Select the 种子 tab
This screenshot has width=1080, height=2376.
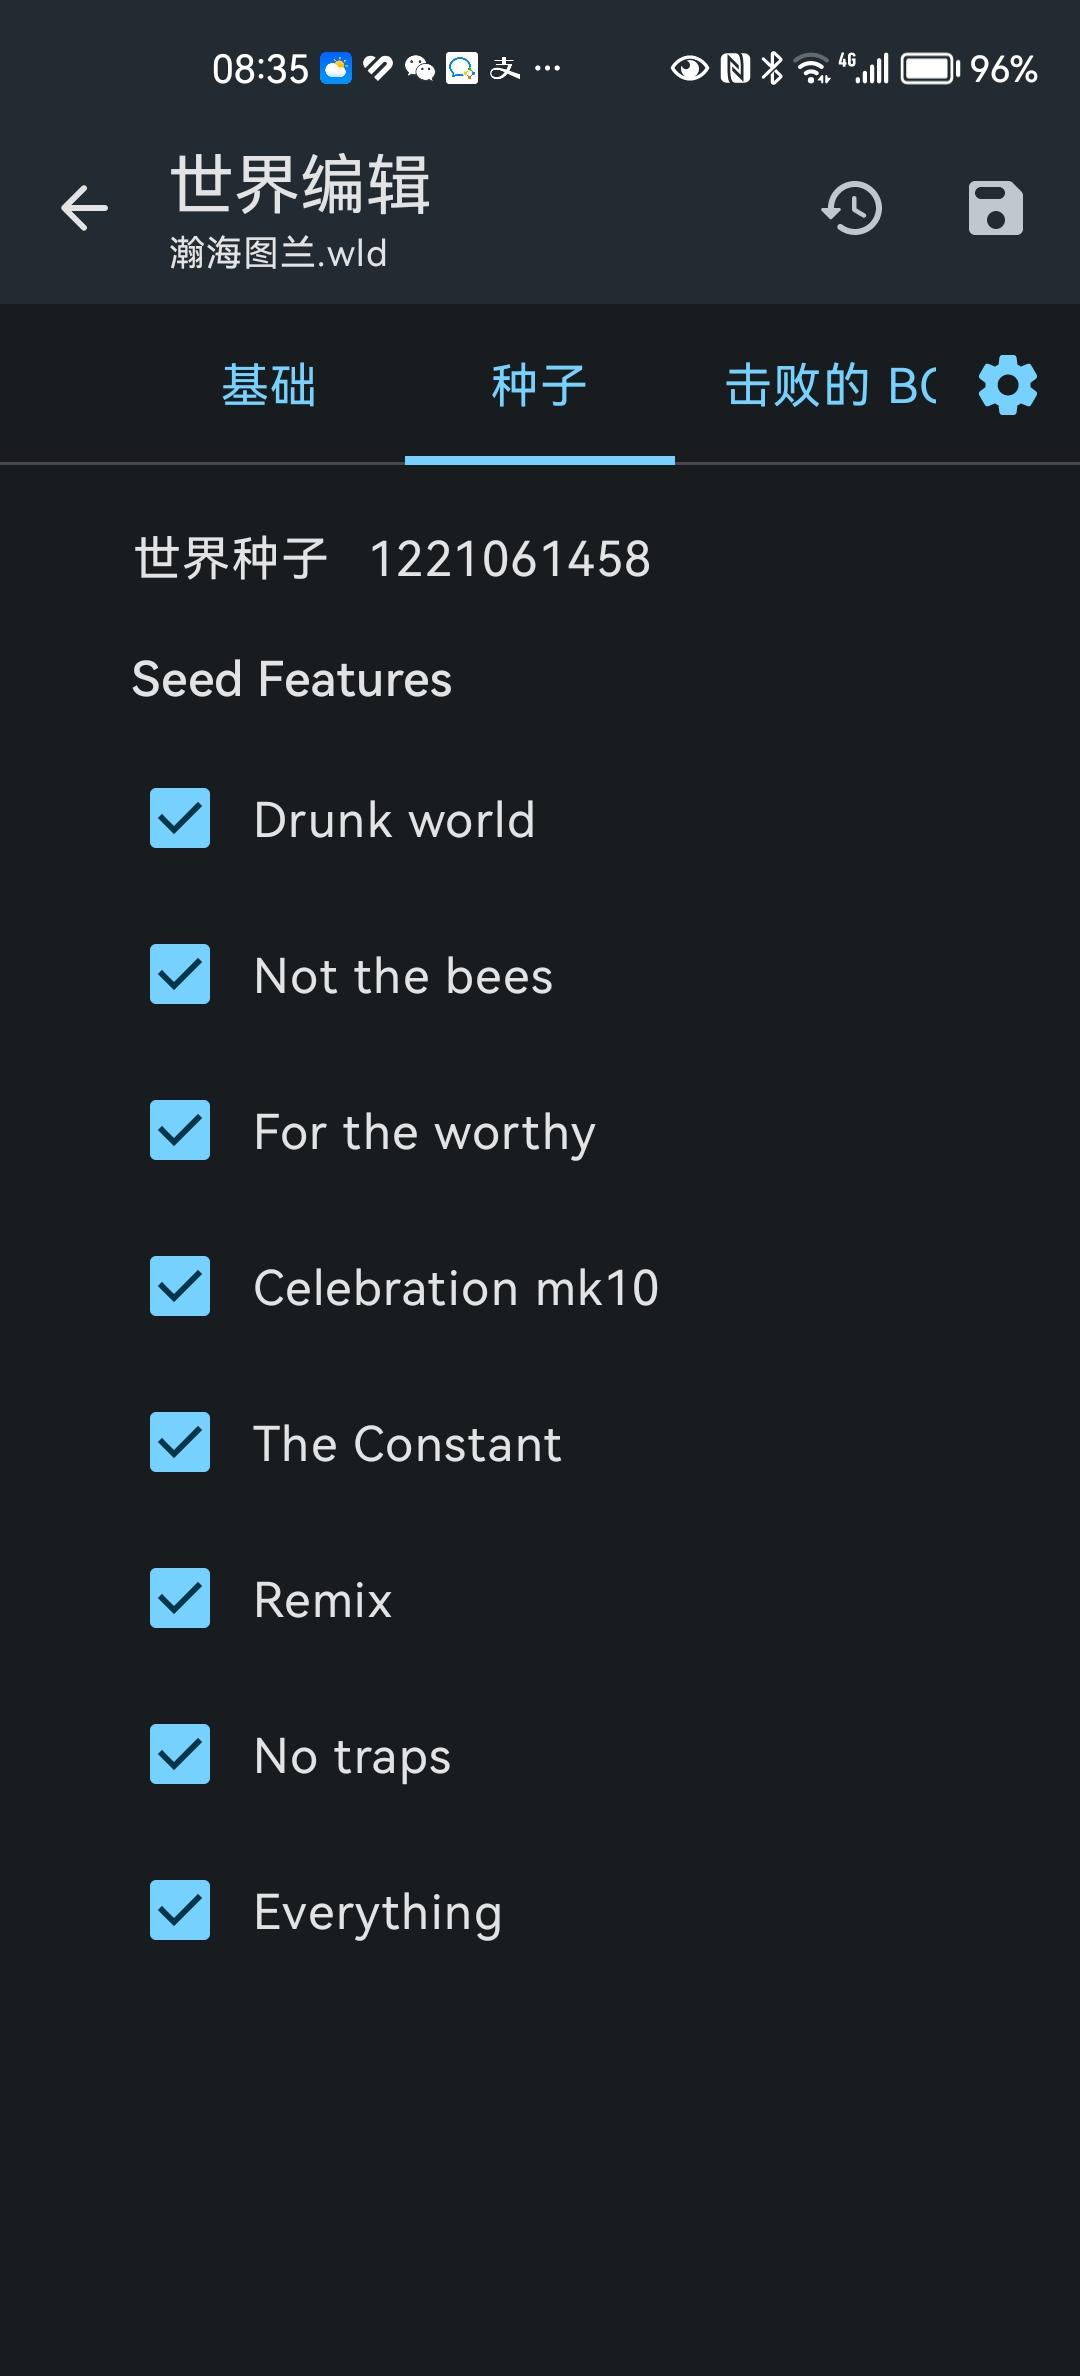[x=540, y=385]
